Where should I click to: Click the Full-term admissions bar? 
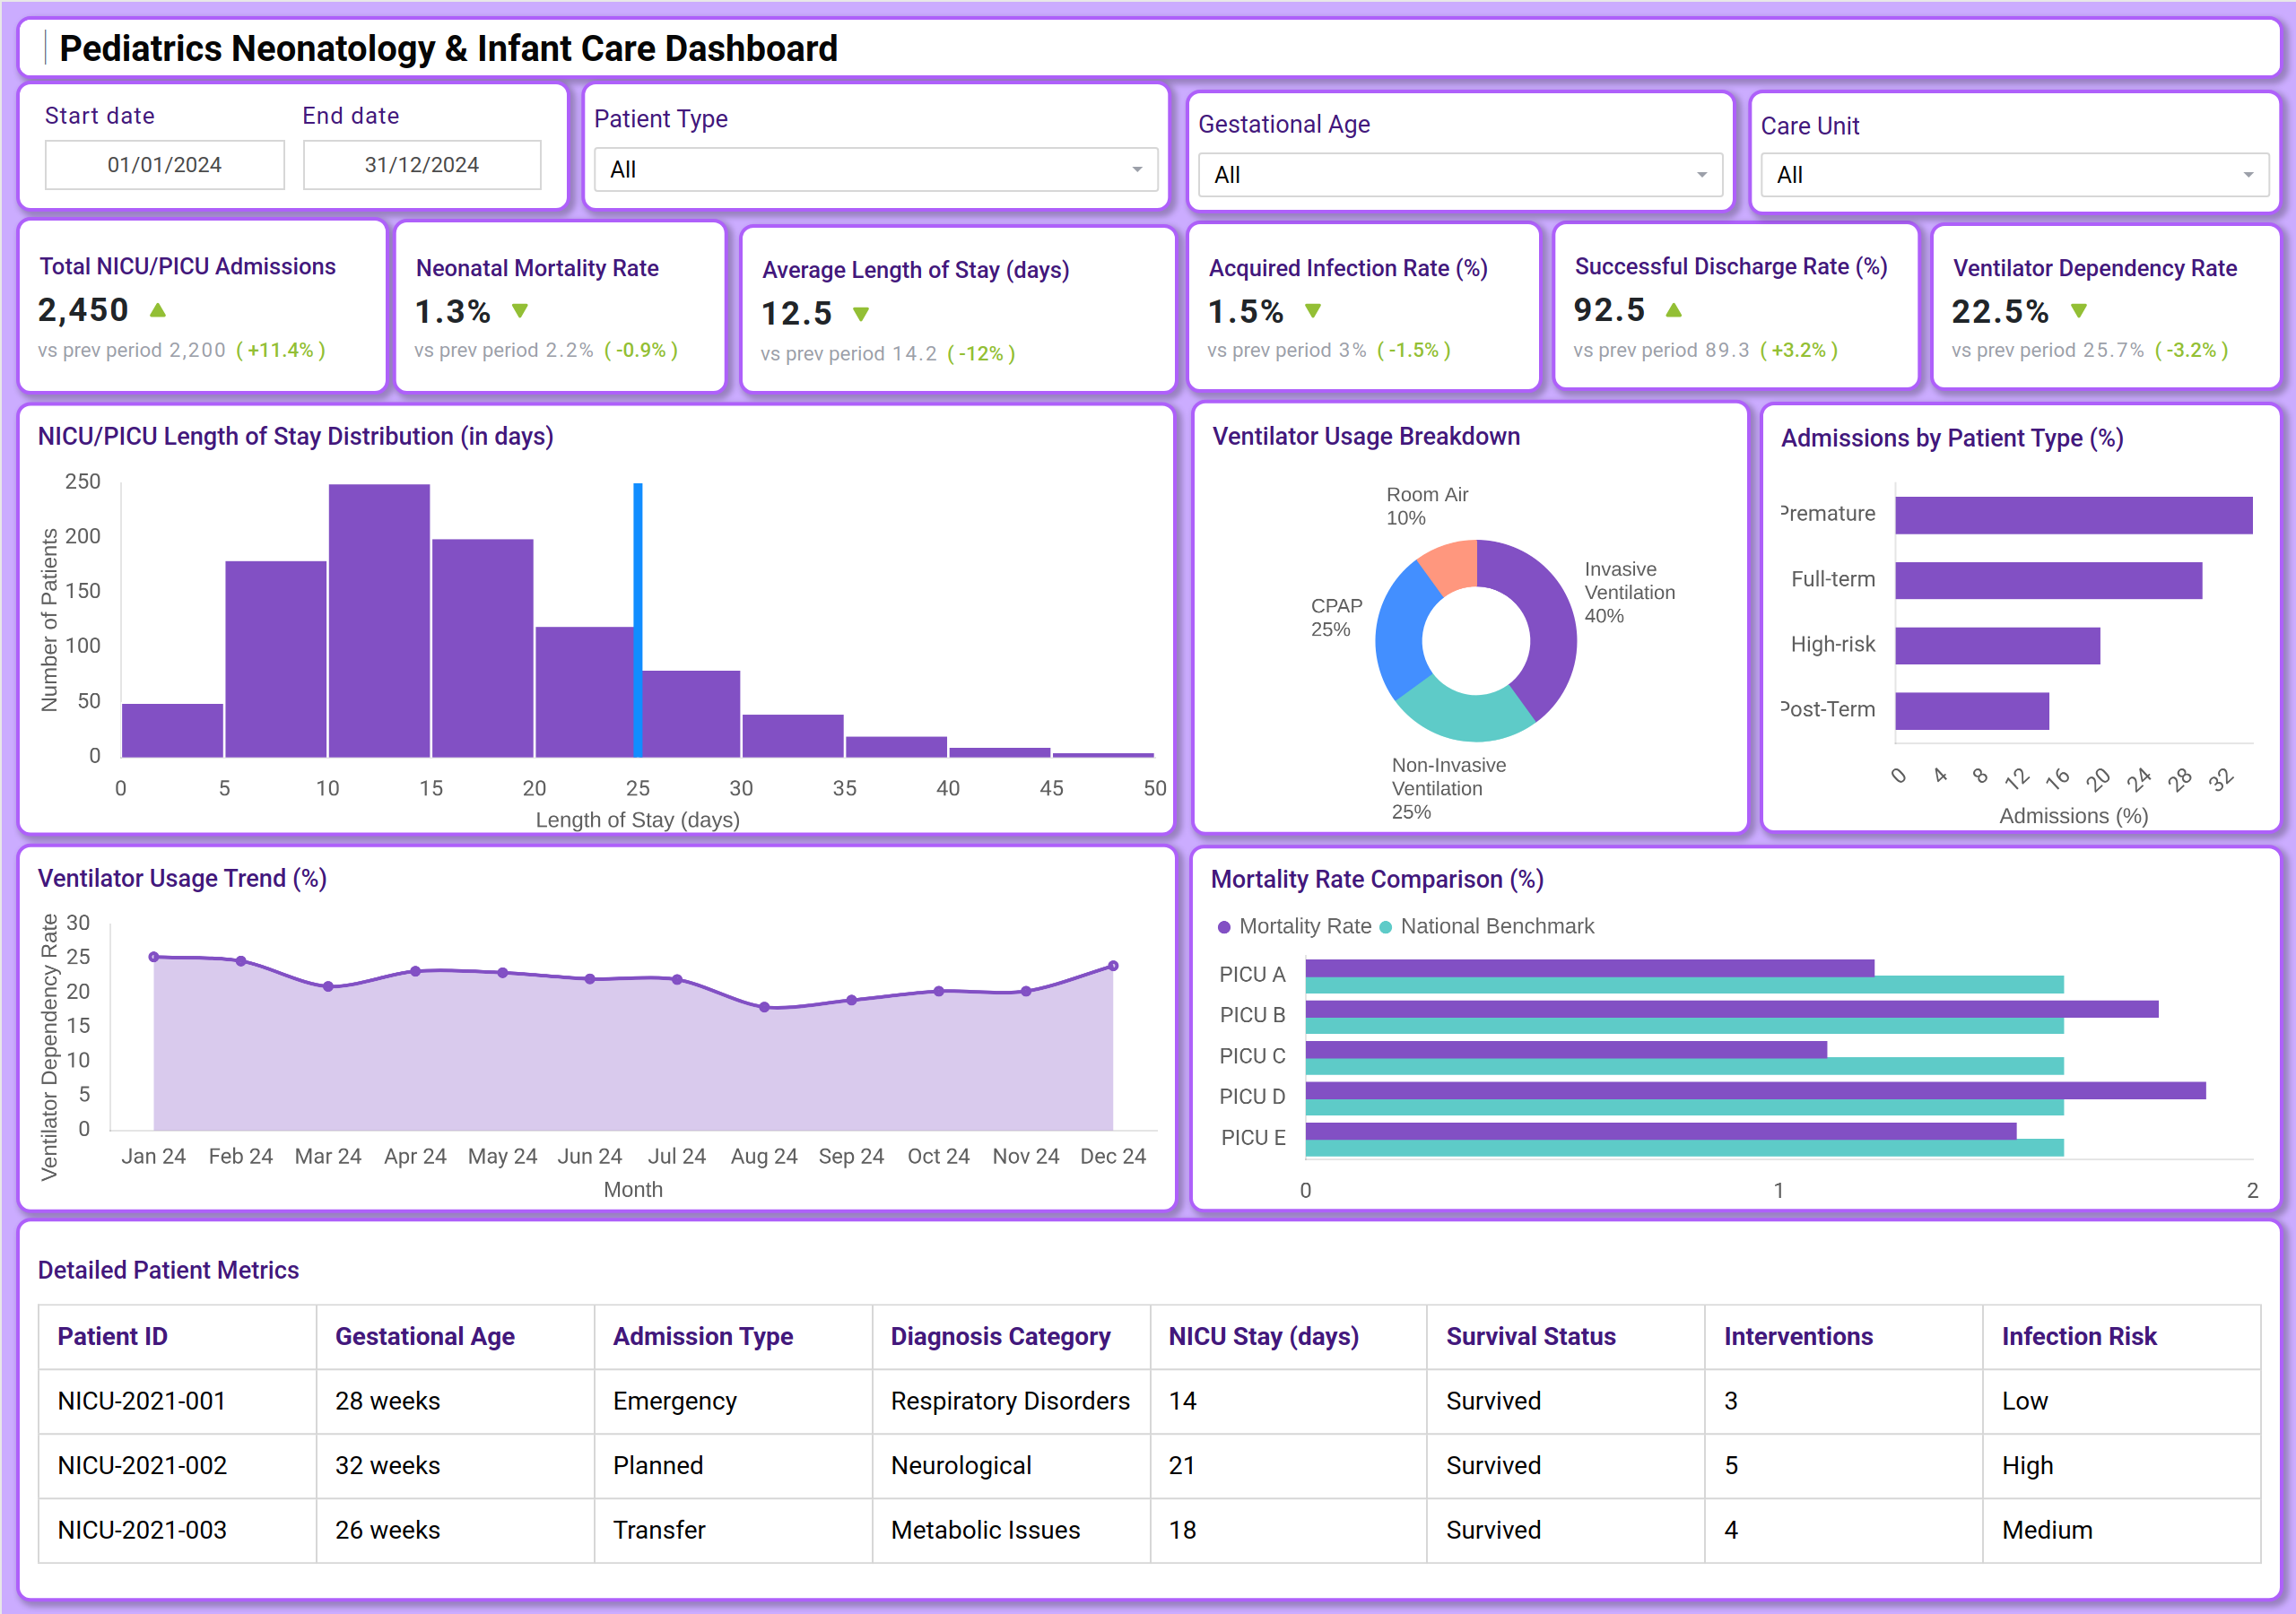(2049, 580)
